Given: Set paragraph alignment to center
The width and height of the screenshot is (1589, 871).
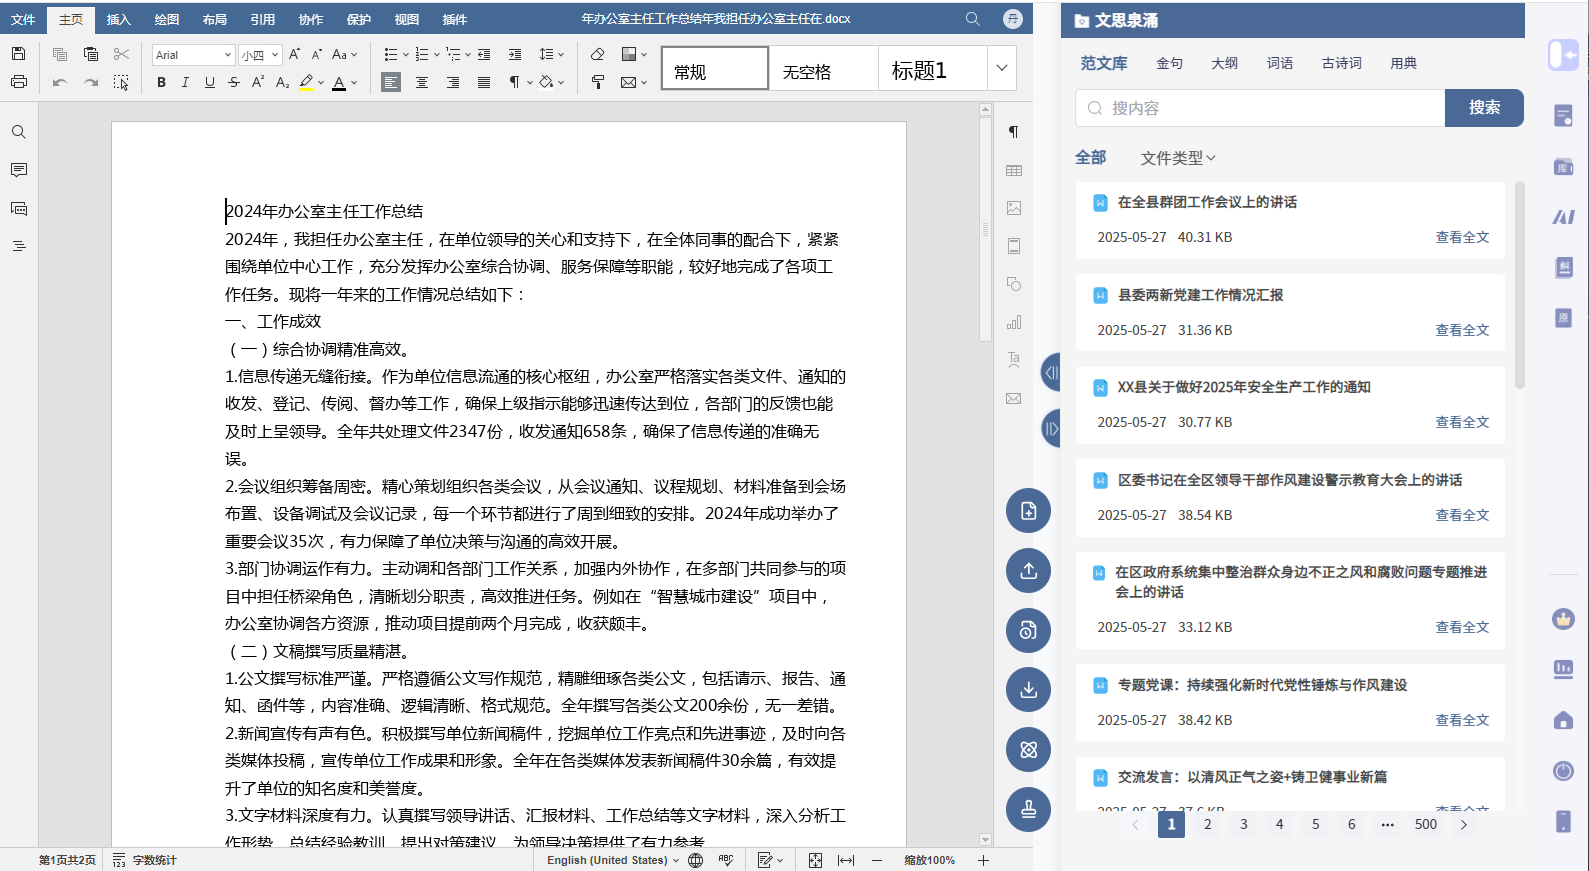Looking at the screenshot, I should (422, 82).
